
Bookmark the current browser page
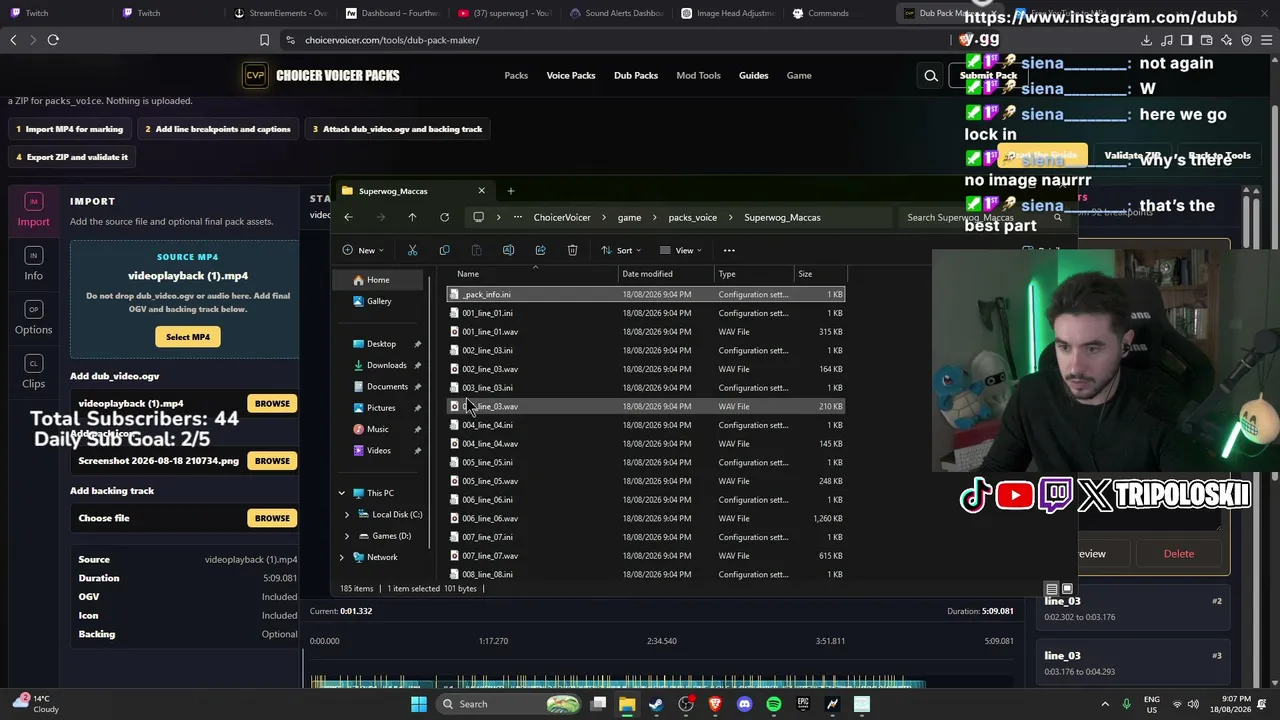coord(264,40)
